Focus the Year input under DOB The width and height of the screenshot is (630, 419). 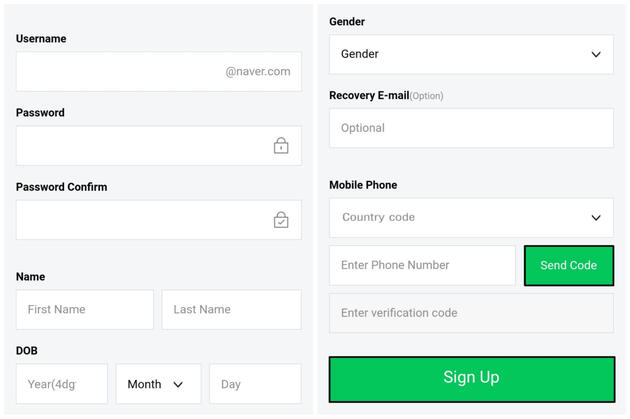tap(62, 384)
